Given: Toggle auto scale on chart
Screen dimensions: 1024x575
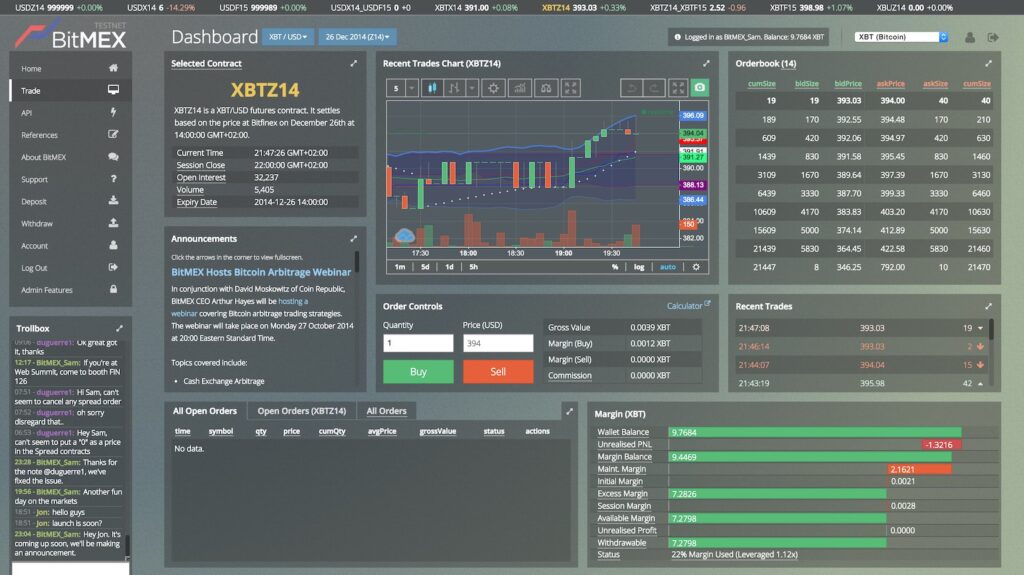Looking at the screenshot, I should click(667, 267).
